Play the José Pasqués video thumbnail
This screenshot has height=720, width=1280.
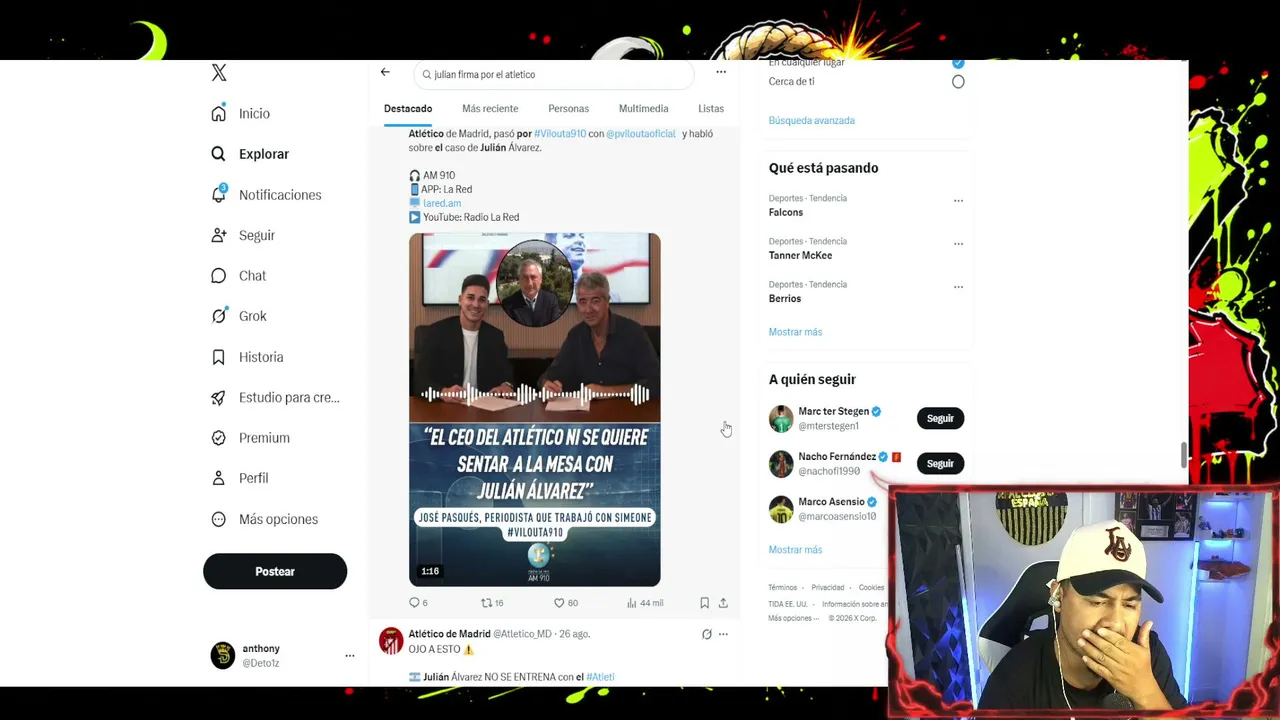tap(534, 410)
